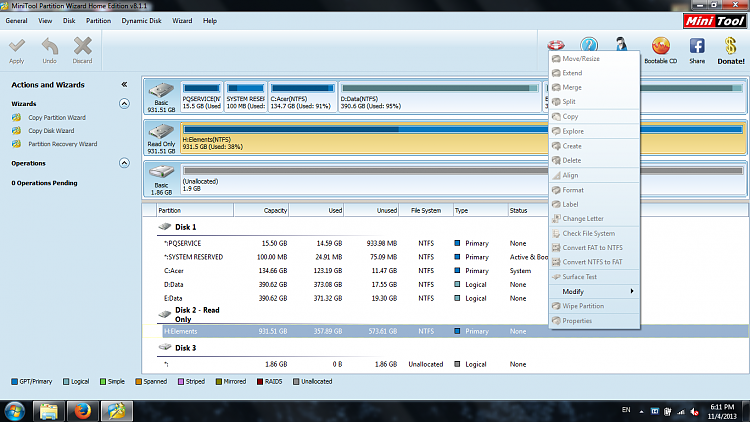Select the C:Acer partition block in disk map
The width and height of the screenshot is (750, 422).
coord(302,97)
